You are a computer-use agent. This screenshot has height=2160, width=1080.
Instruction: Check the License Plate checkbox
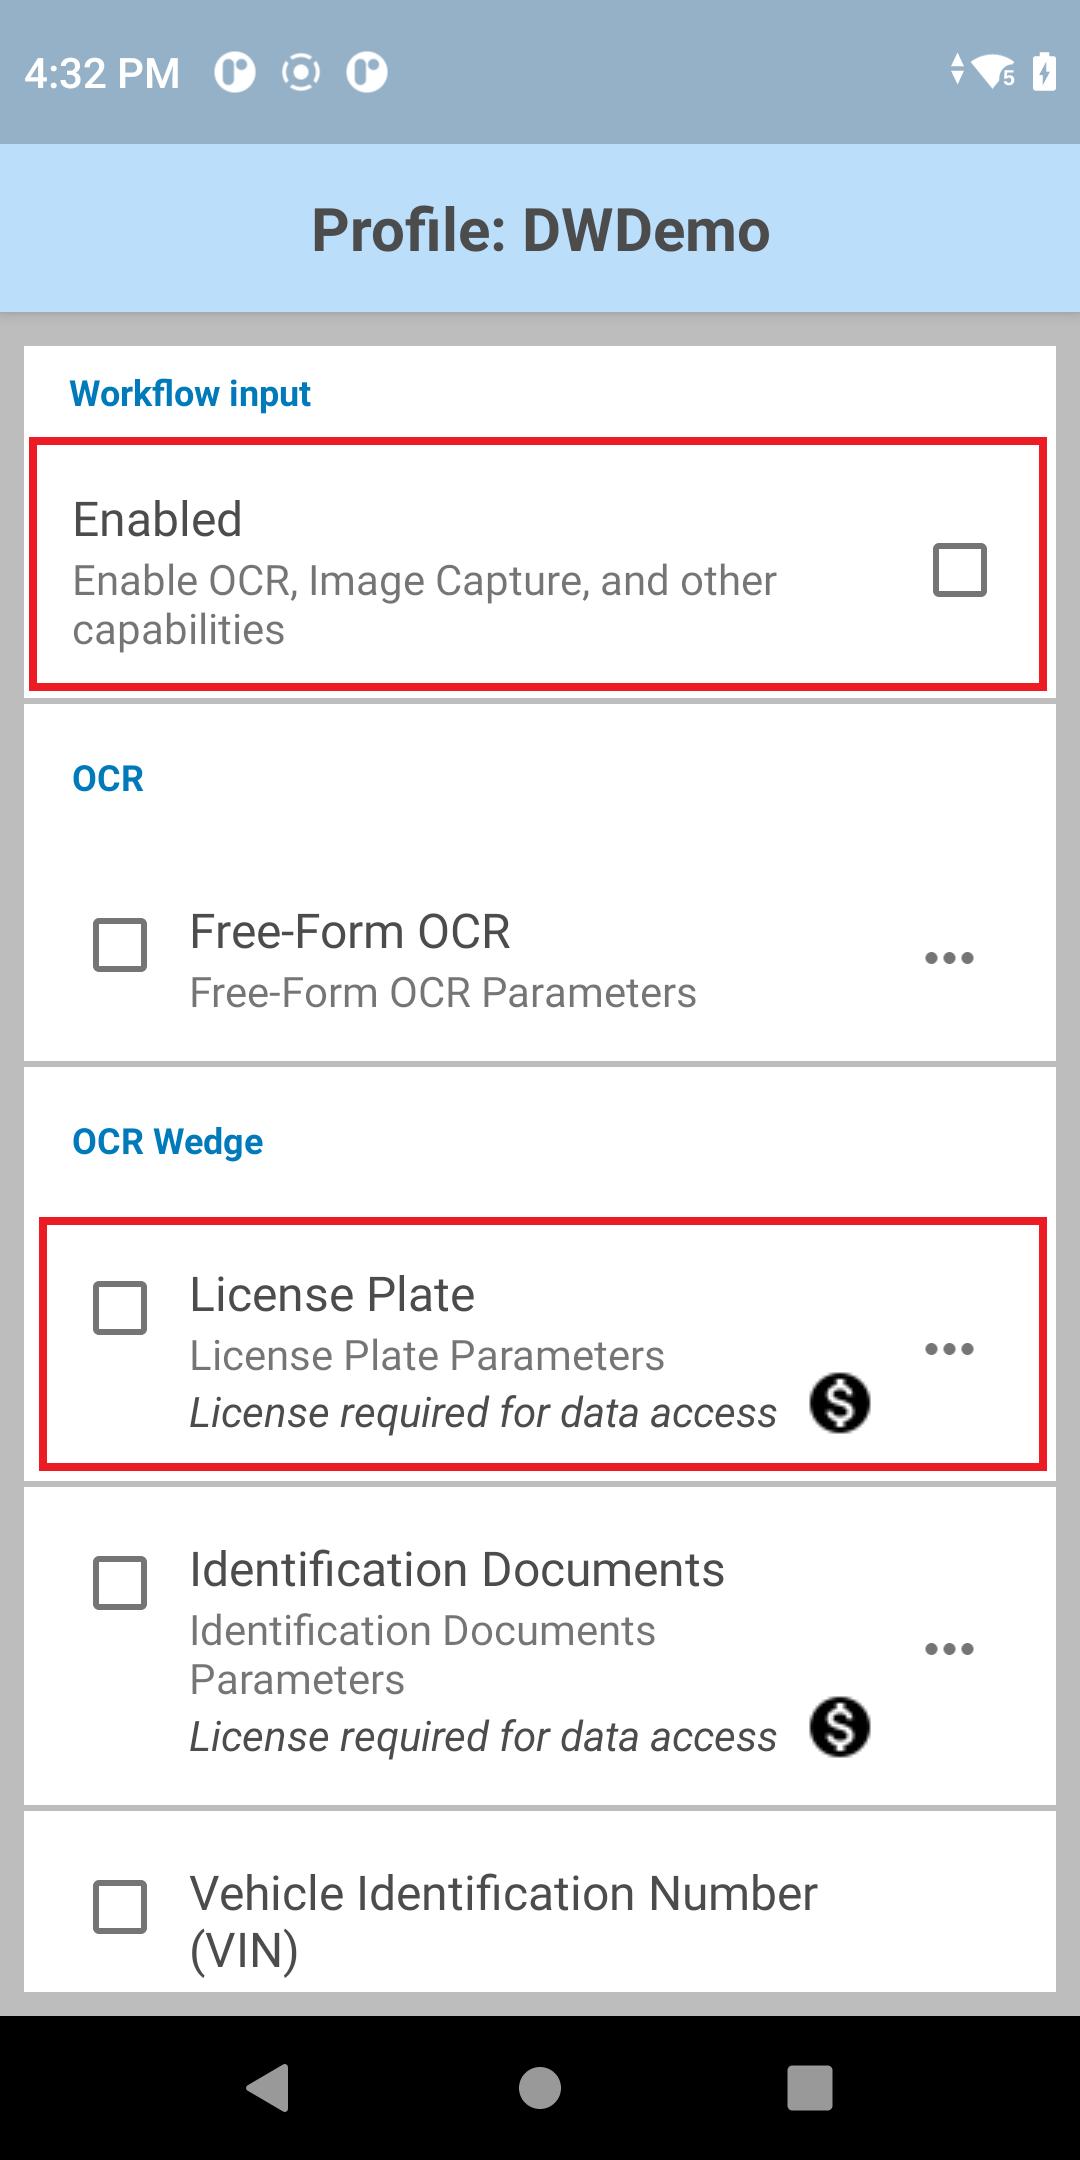[120, 1308]
